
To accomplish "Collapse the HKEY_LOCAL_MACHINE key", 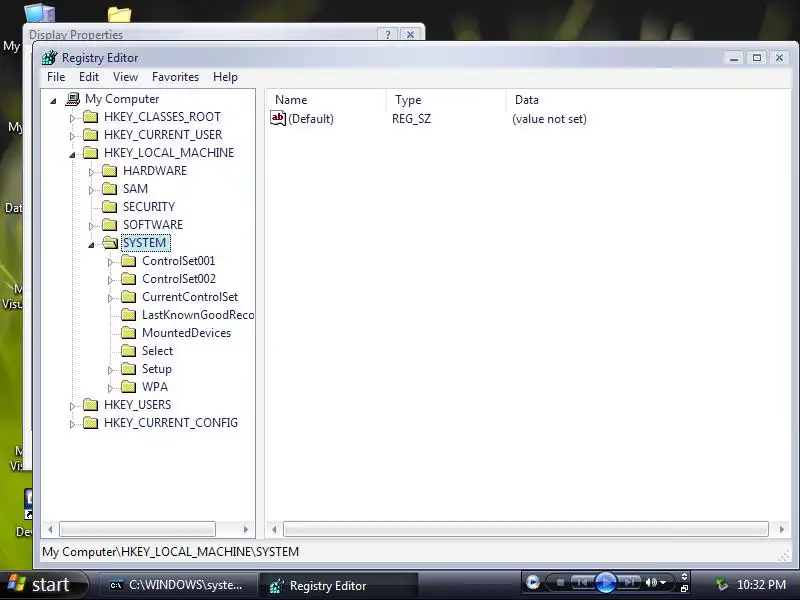I will click(x=72, y=155).
